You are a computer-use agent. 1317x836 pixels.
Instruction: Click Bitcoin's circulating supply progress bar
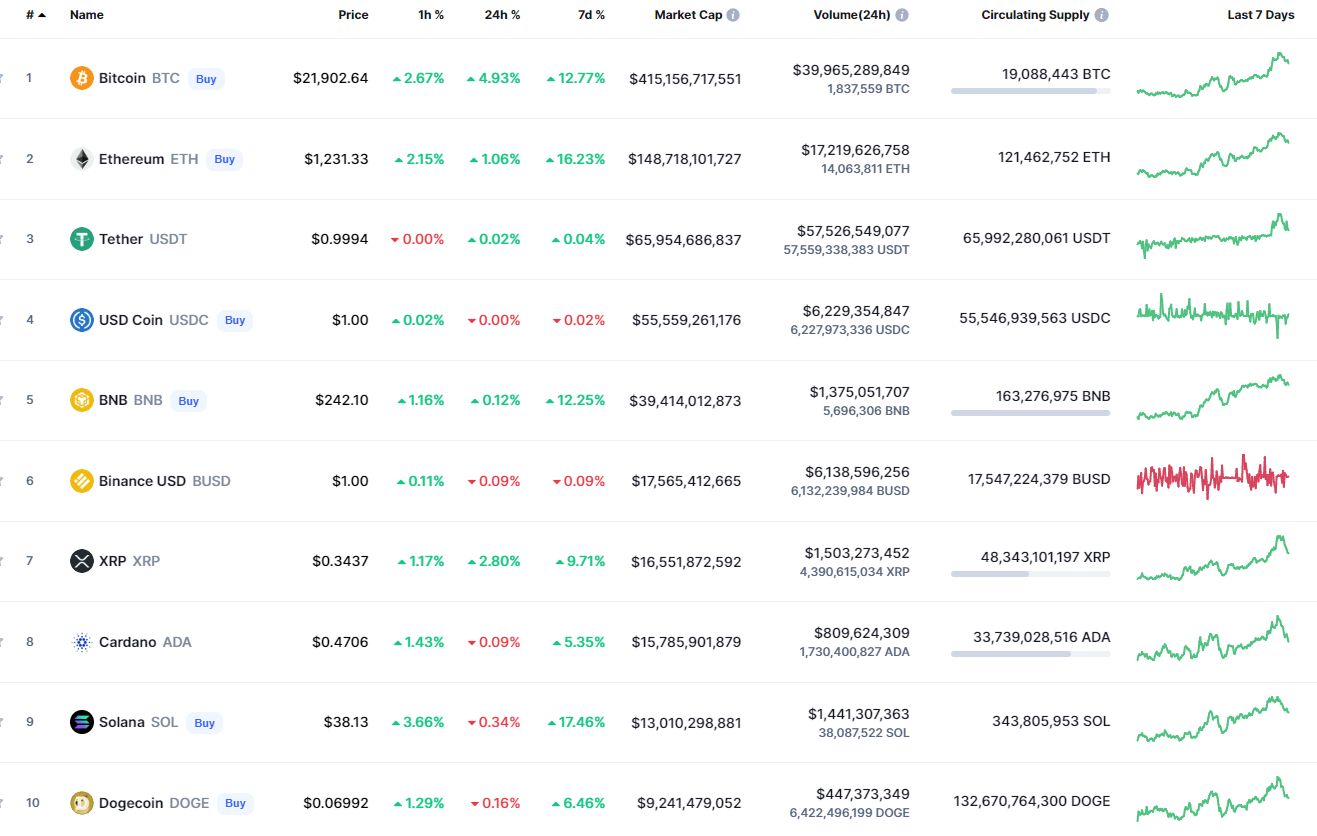(x=1030, y=91)
